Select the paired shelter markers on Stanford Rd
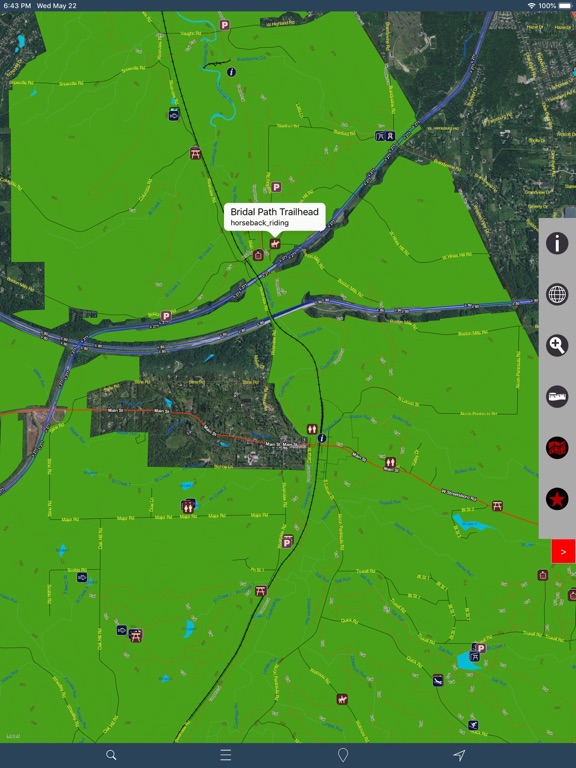 coord(385,136)
